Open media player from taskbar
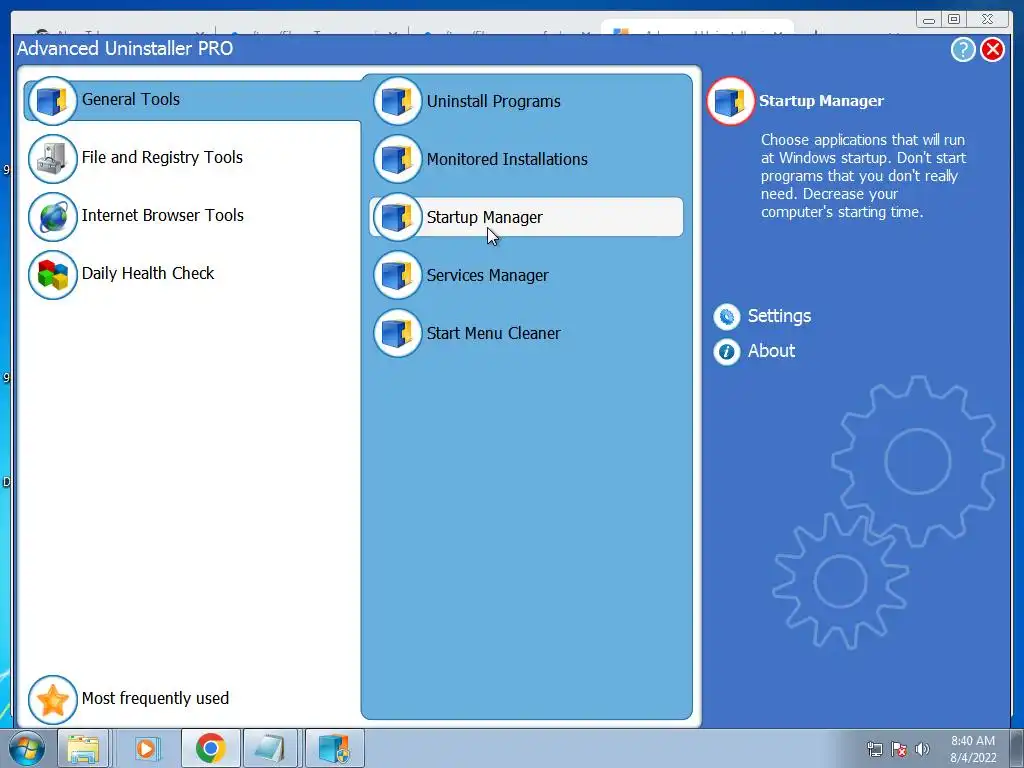The image size is (1024, 768). tap(146, 748)
